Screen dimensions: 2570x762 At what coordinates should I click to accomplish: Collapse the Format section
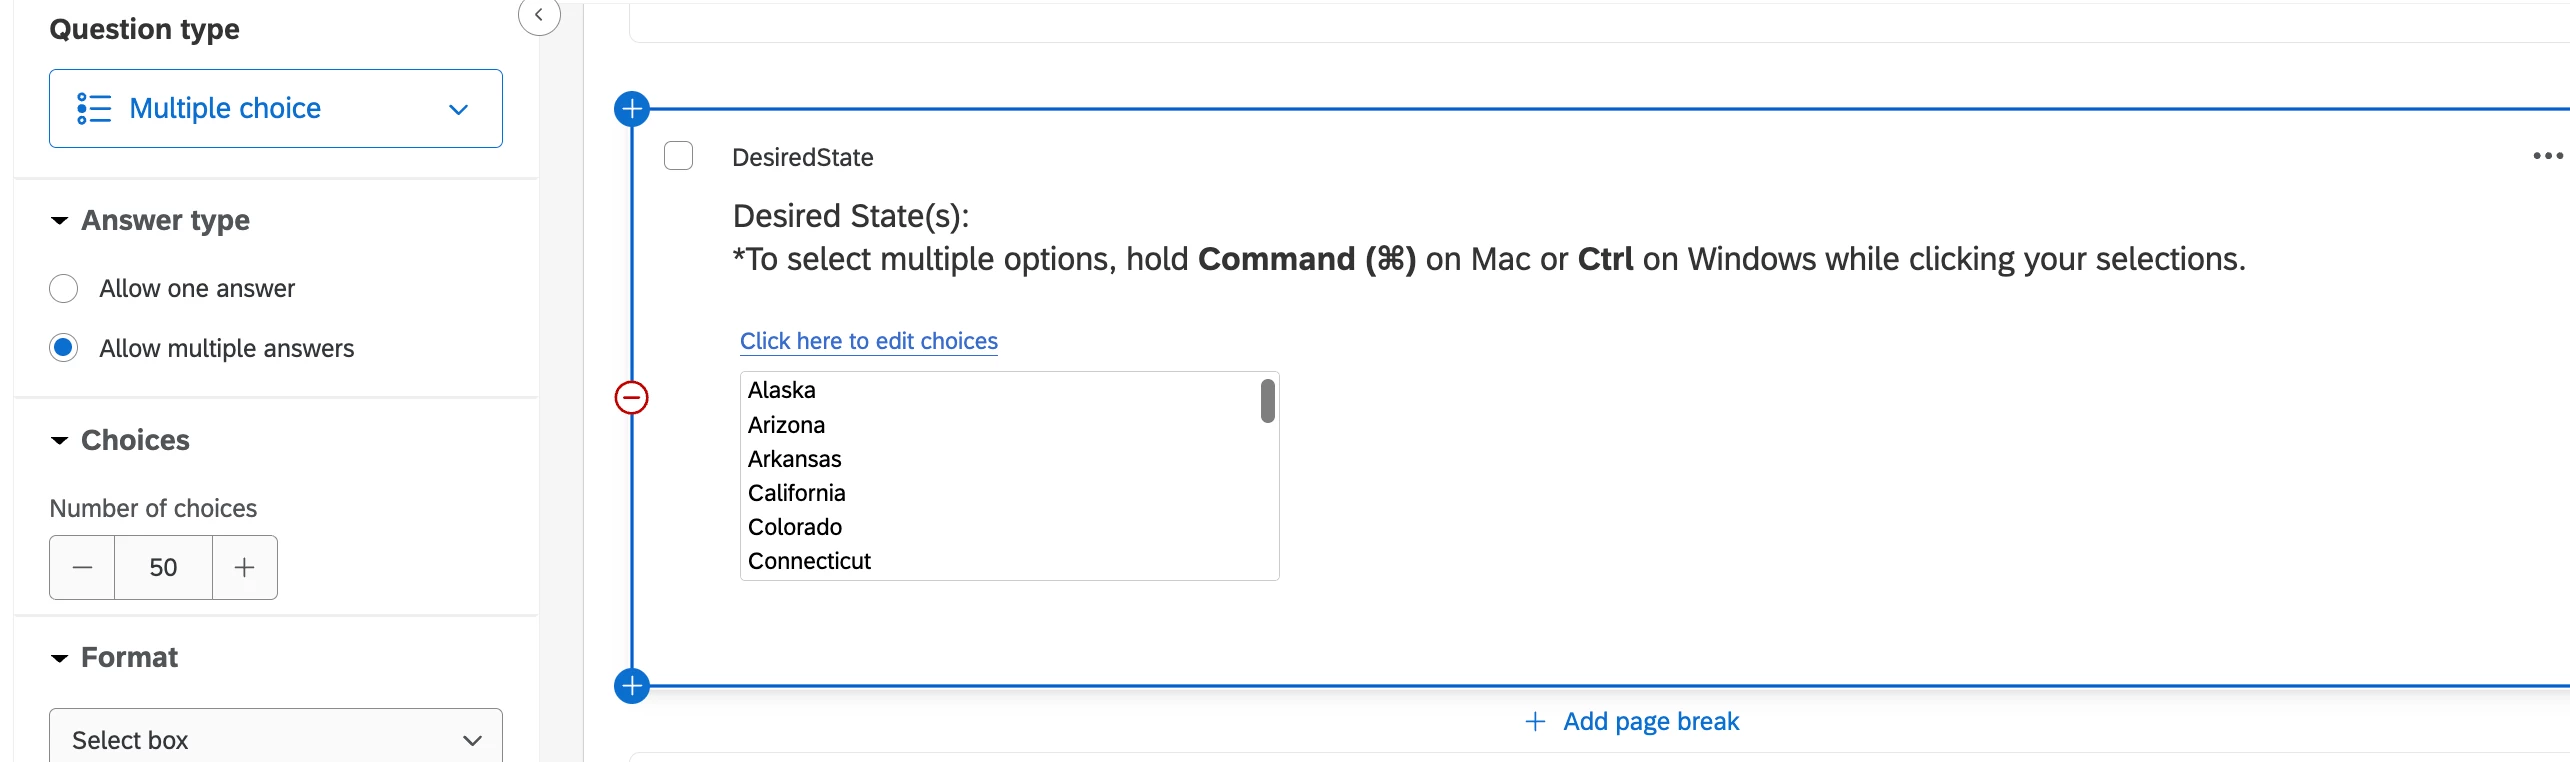coord(60,658)
